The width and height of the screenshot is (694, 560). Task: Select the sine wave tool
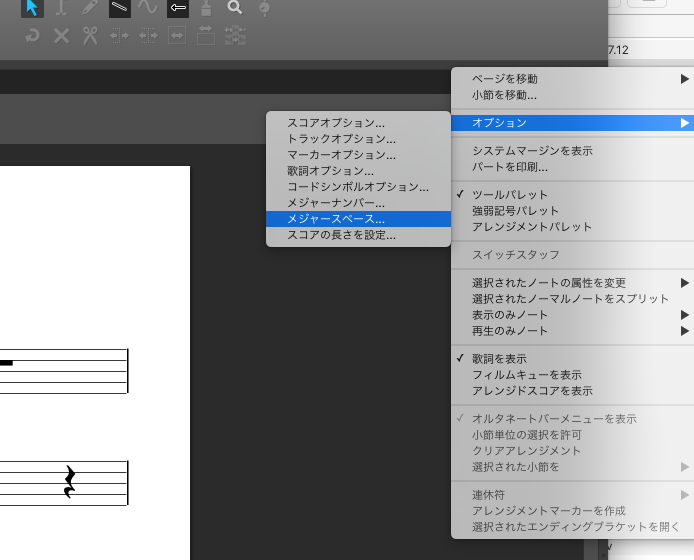coord(148,7)
